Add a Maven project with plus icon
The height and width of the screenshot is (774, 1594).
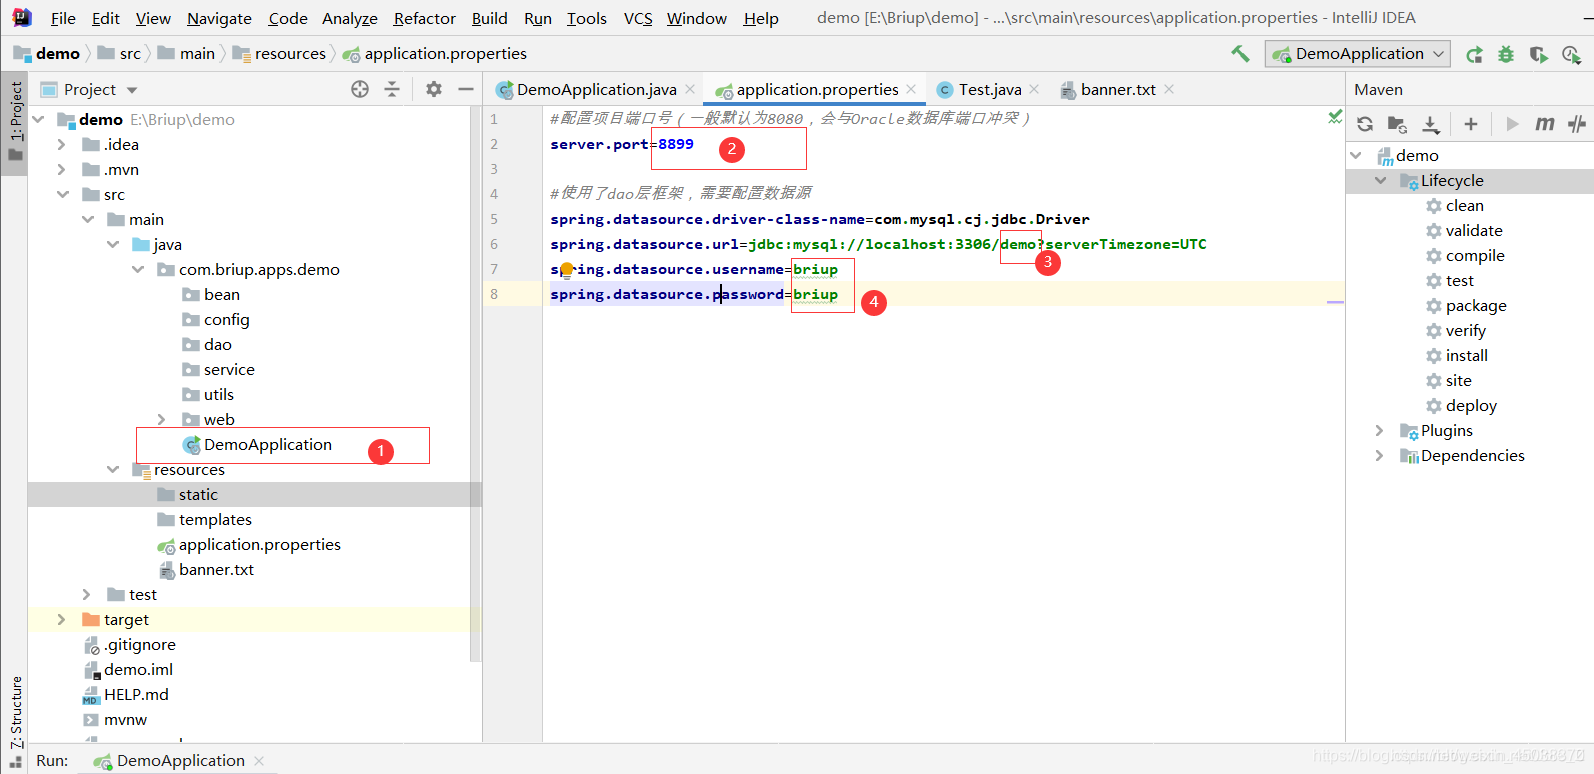tap(1471, 124)
